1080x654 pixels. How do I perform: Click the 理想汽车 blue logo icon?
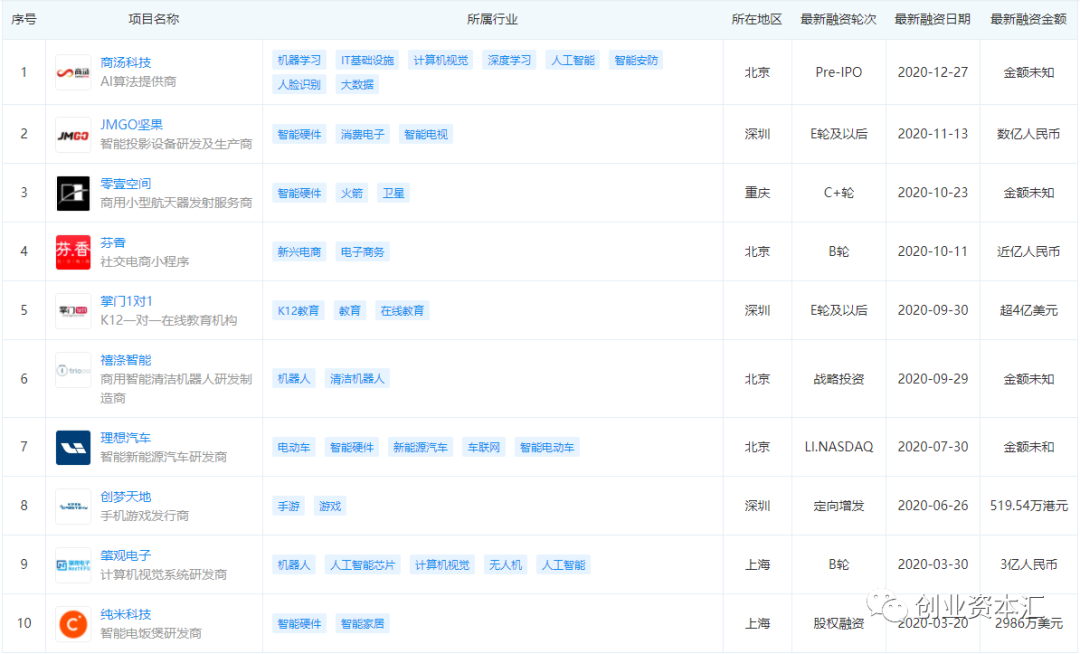(73, 447)
